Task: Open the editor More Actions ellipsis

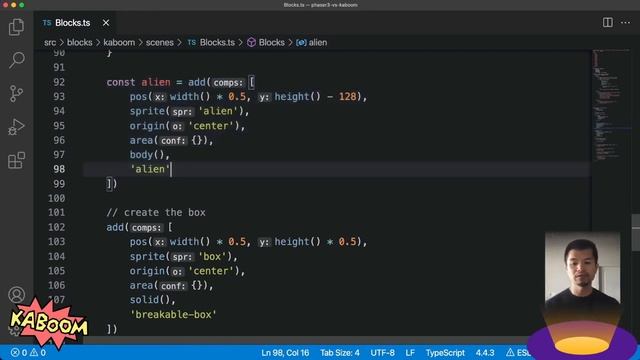Action: point(625,22)
